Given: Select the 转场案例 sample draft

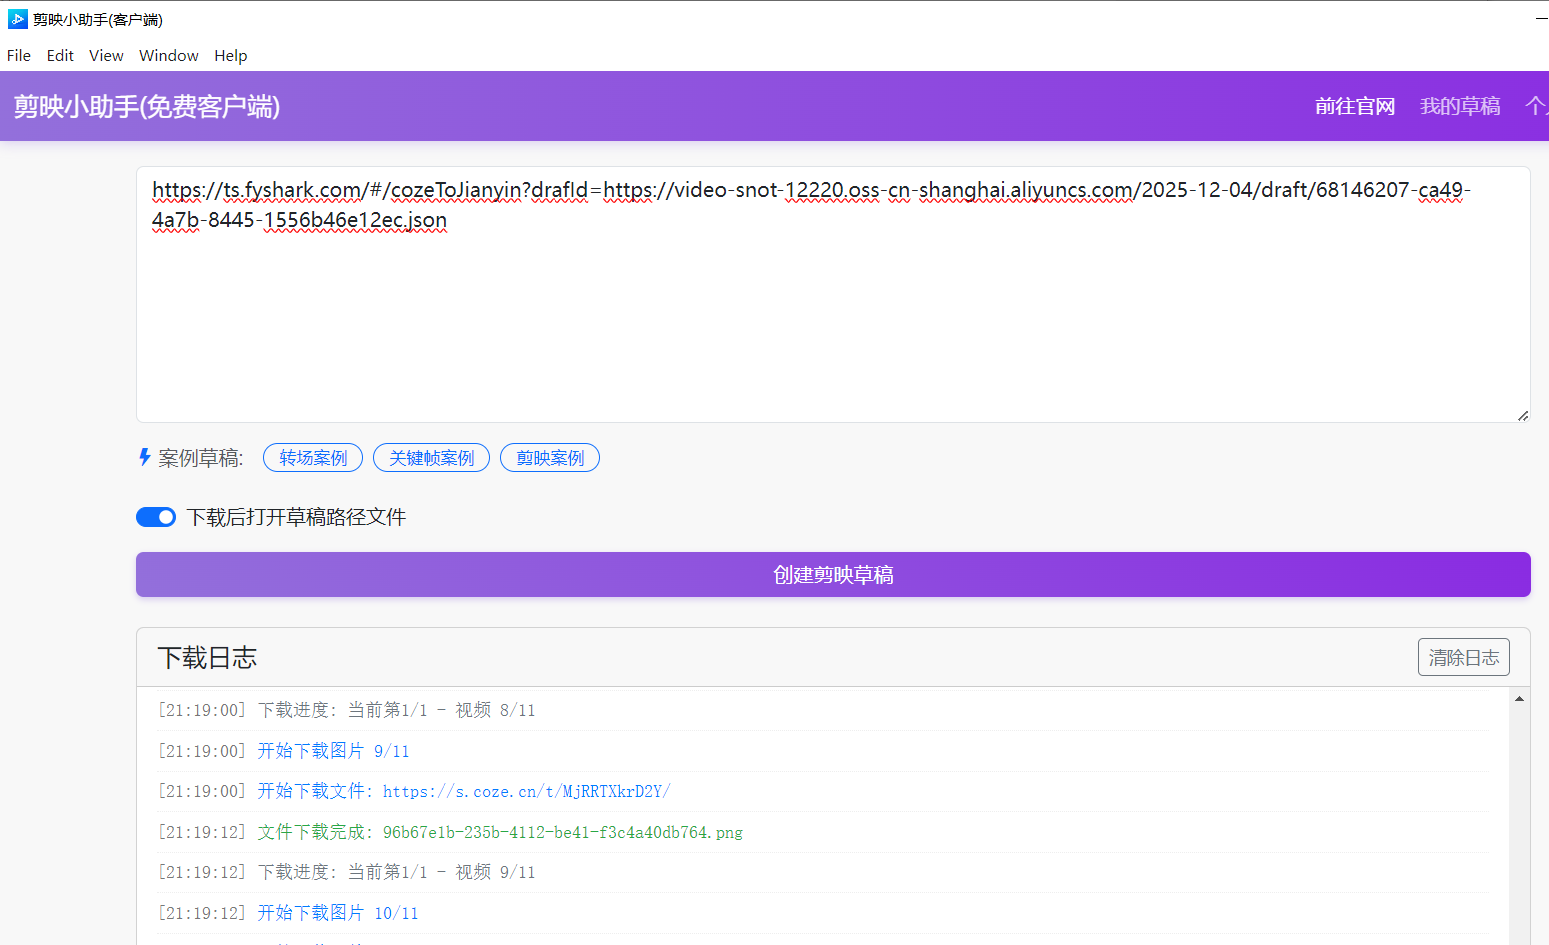Looking at the screenshot, I should pyautogui.click(x=313, y=458).
